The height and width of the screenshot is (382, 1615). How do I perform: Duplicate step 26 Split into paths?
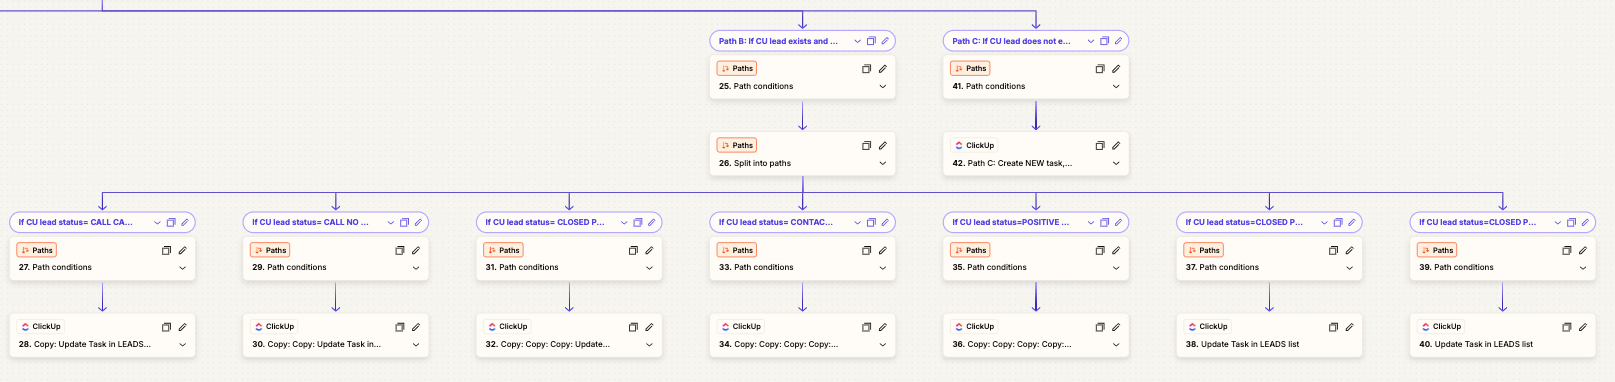point(867,146)
